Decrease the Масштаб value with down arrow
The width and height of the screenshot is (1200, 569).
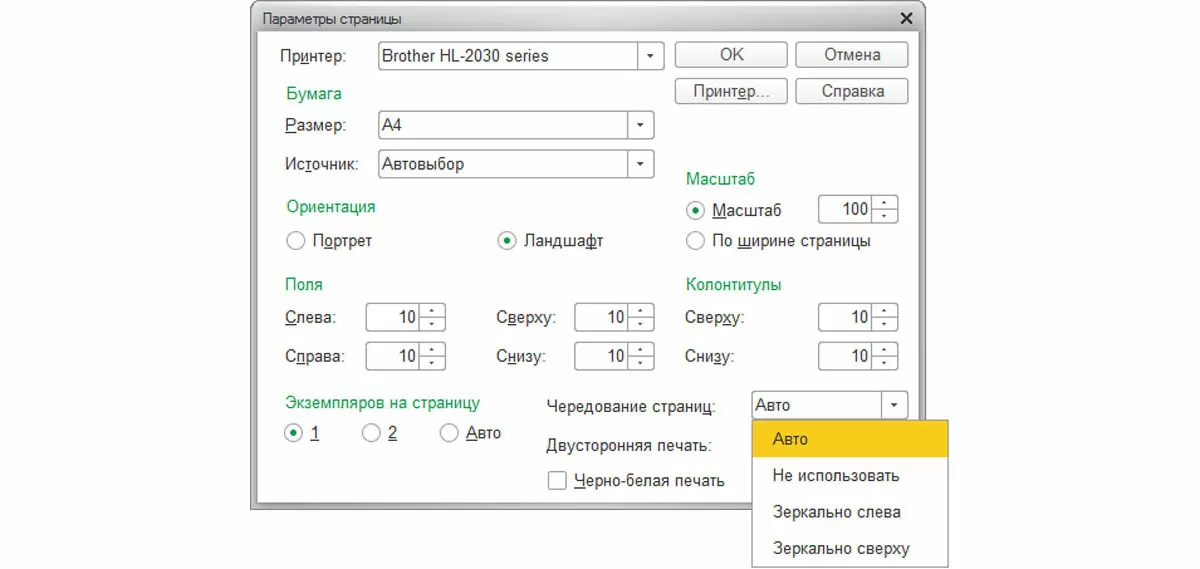point(885,217)
